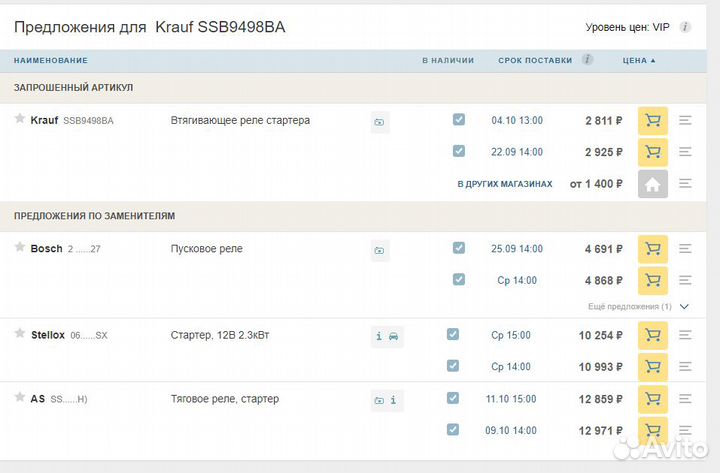
Task: Open other stores home icon button
Action: pos(652,184)
